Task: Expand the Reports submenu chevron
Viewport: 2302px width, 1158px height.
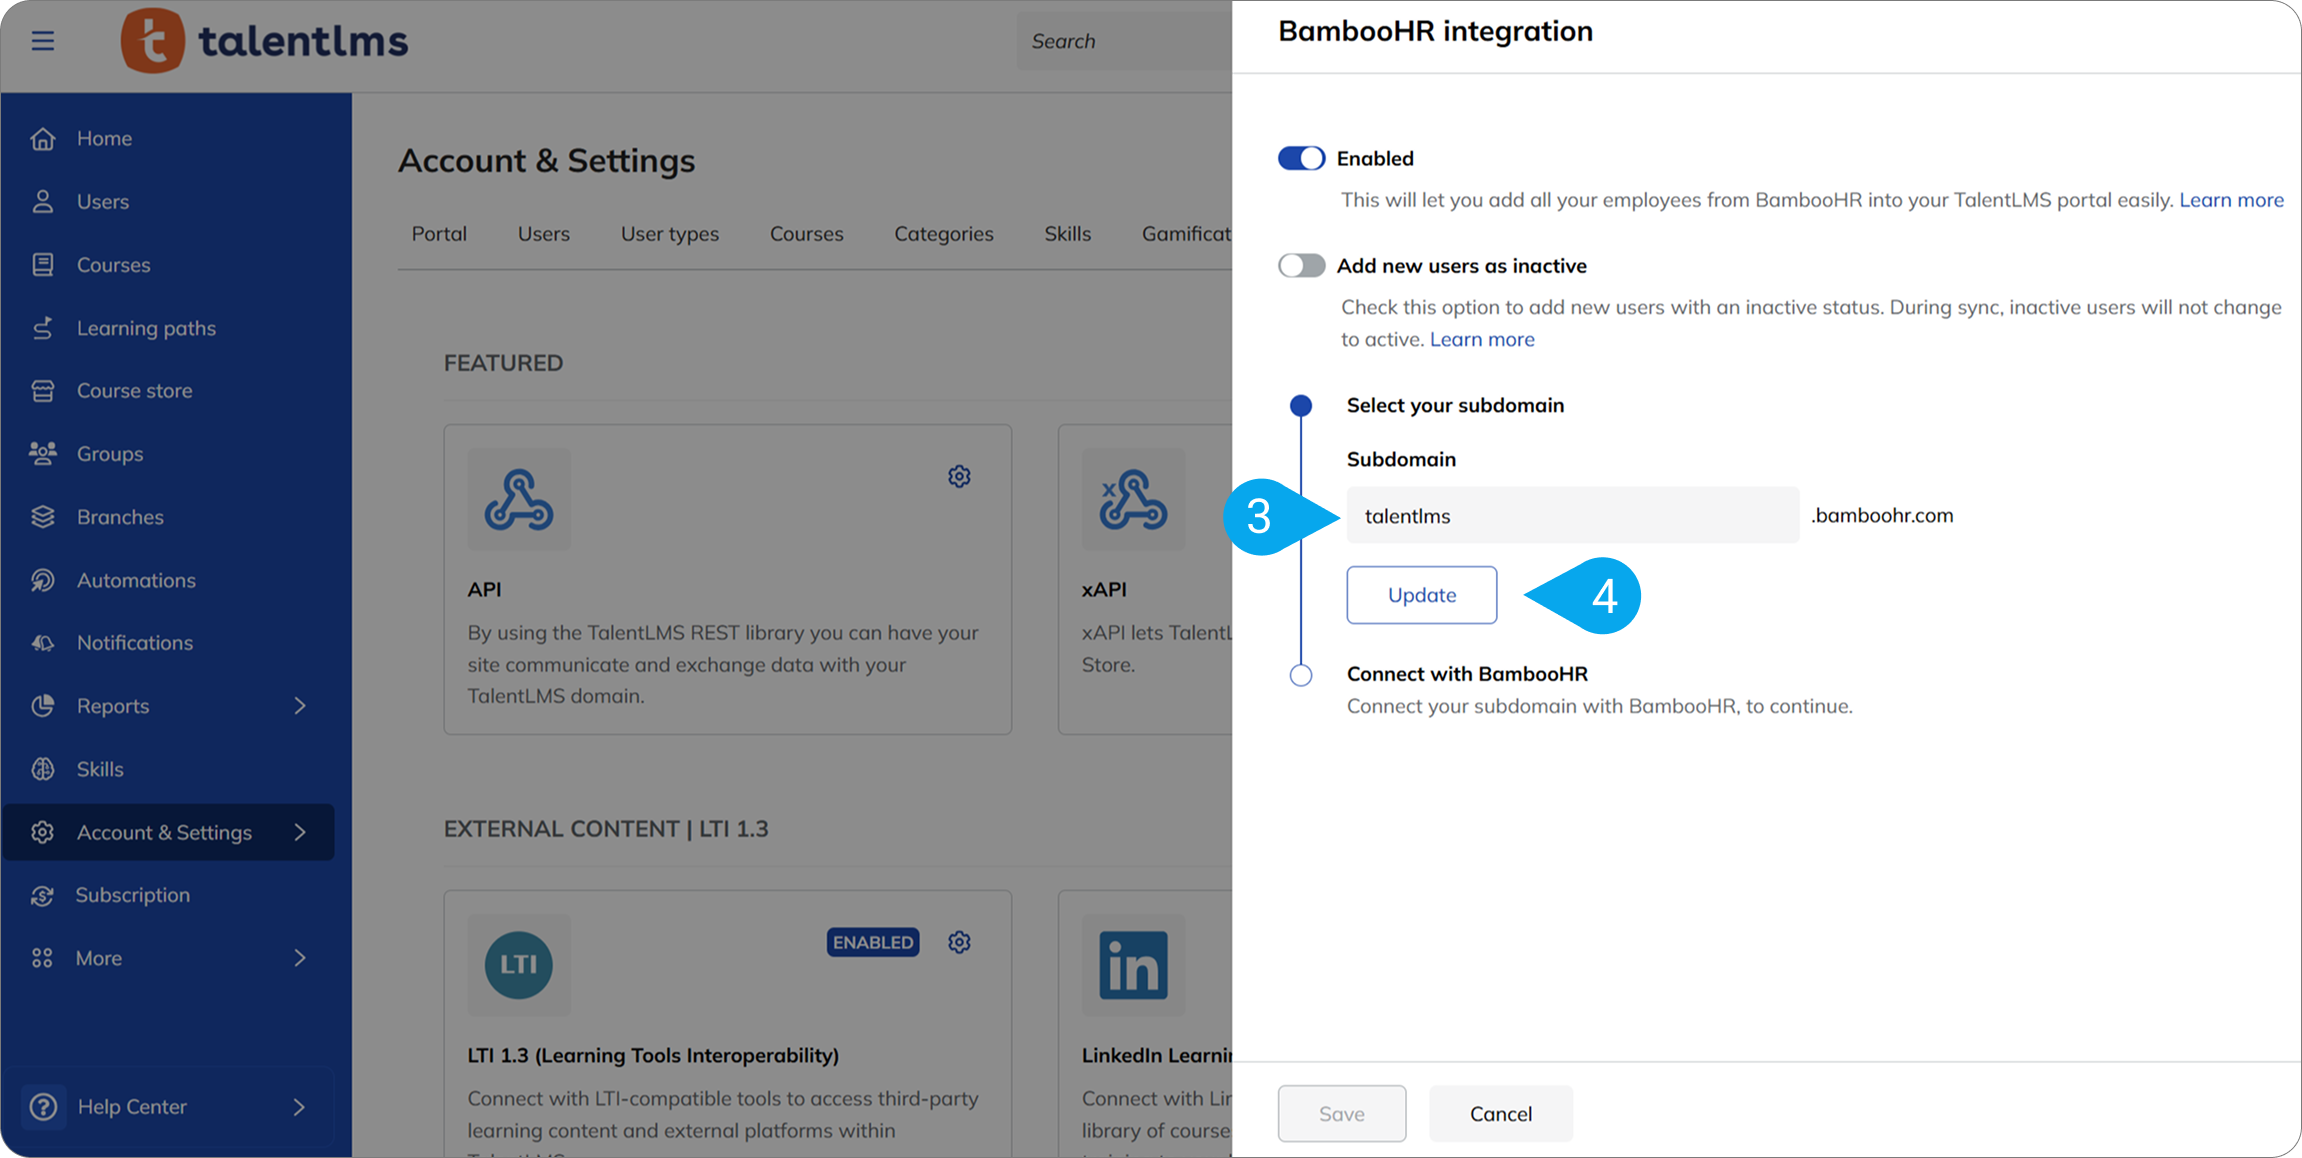Action: (x=300, y=706)
